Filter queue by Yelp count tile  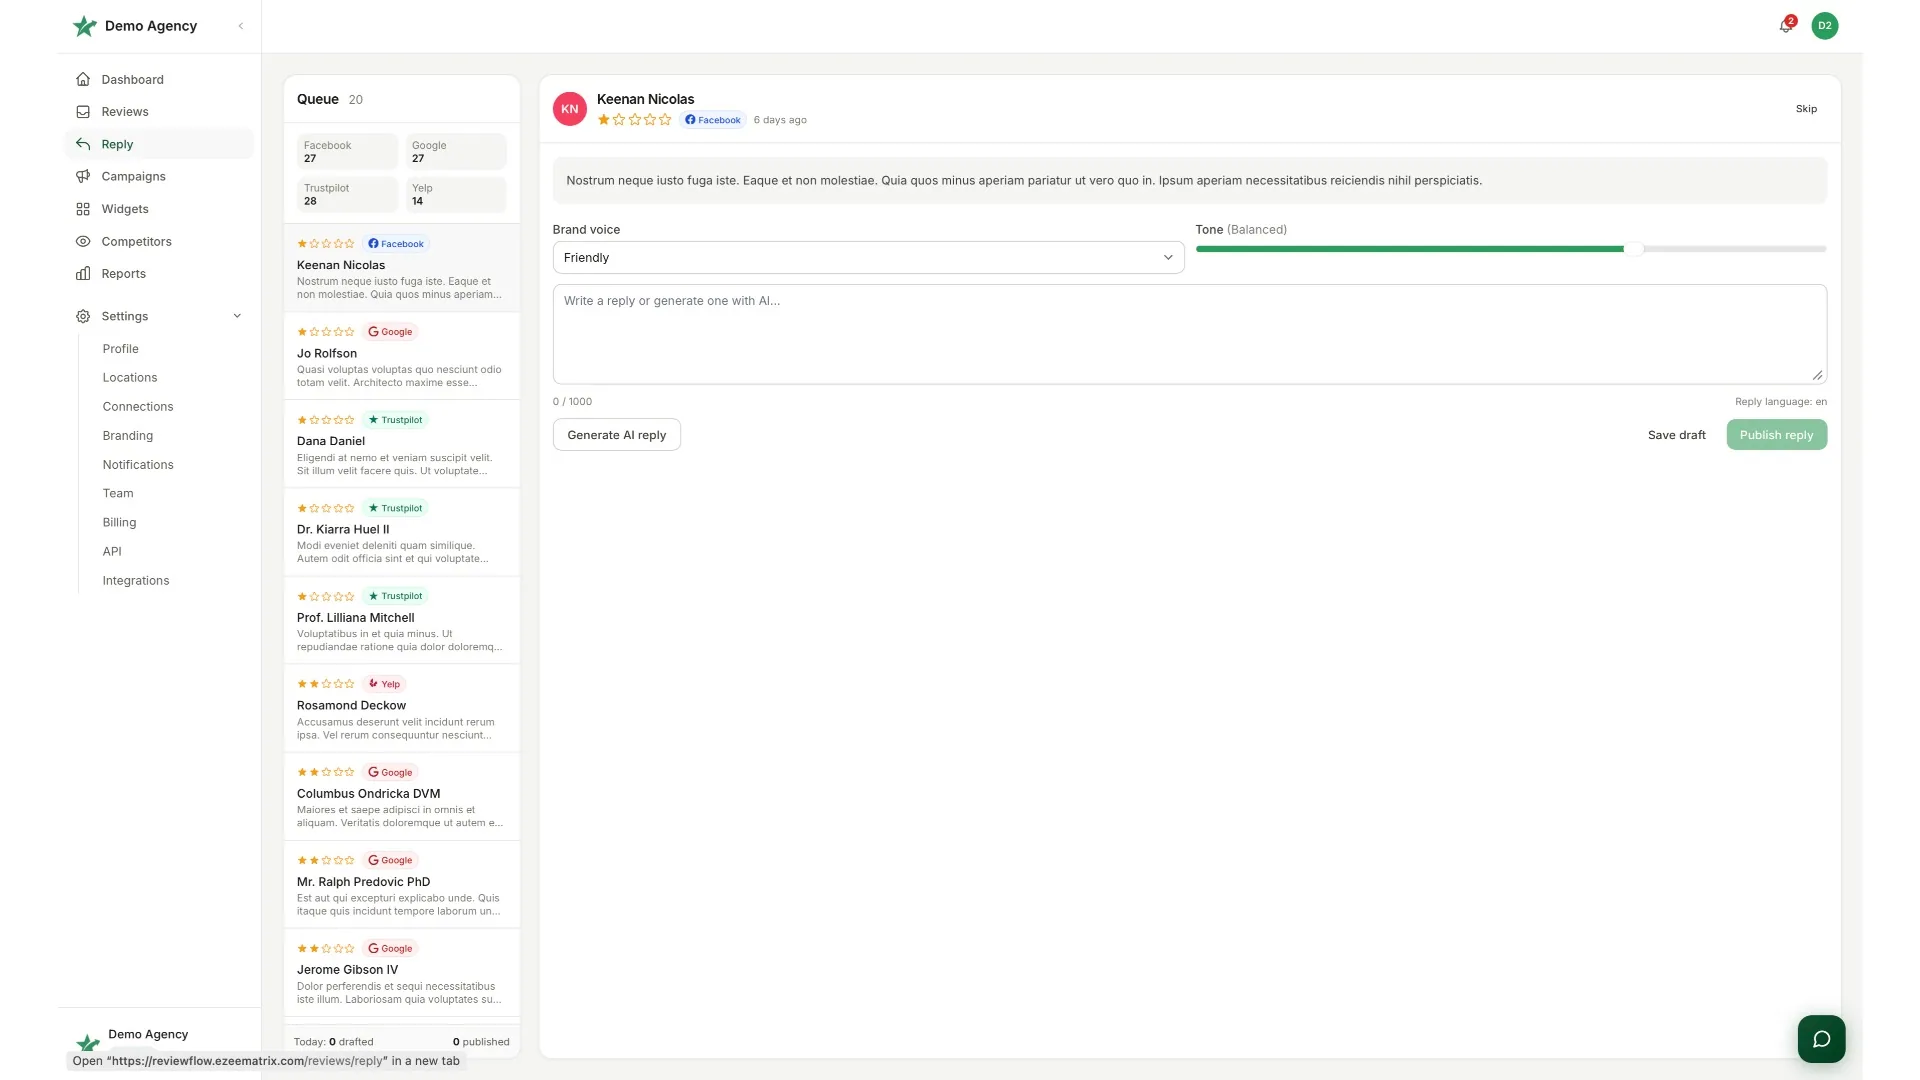pos(456,194)
